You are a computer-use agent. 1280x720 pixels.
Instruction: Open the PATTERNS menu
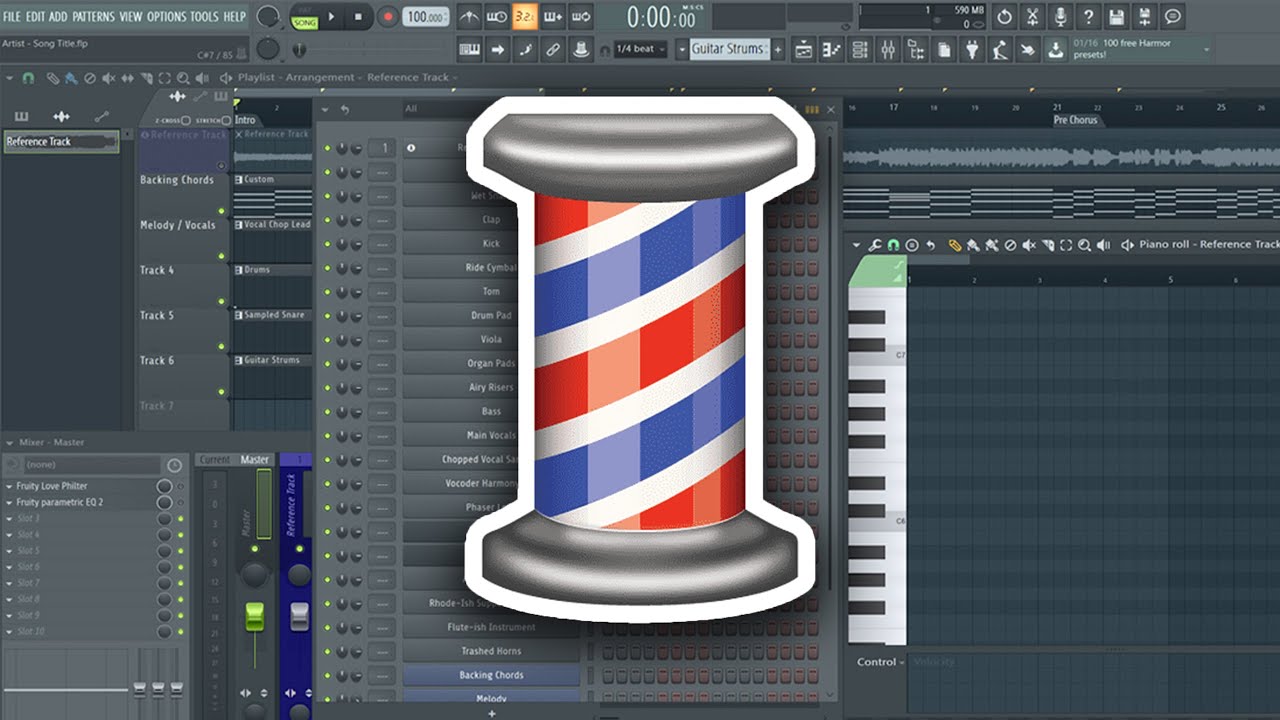pos(94,17)
